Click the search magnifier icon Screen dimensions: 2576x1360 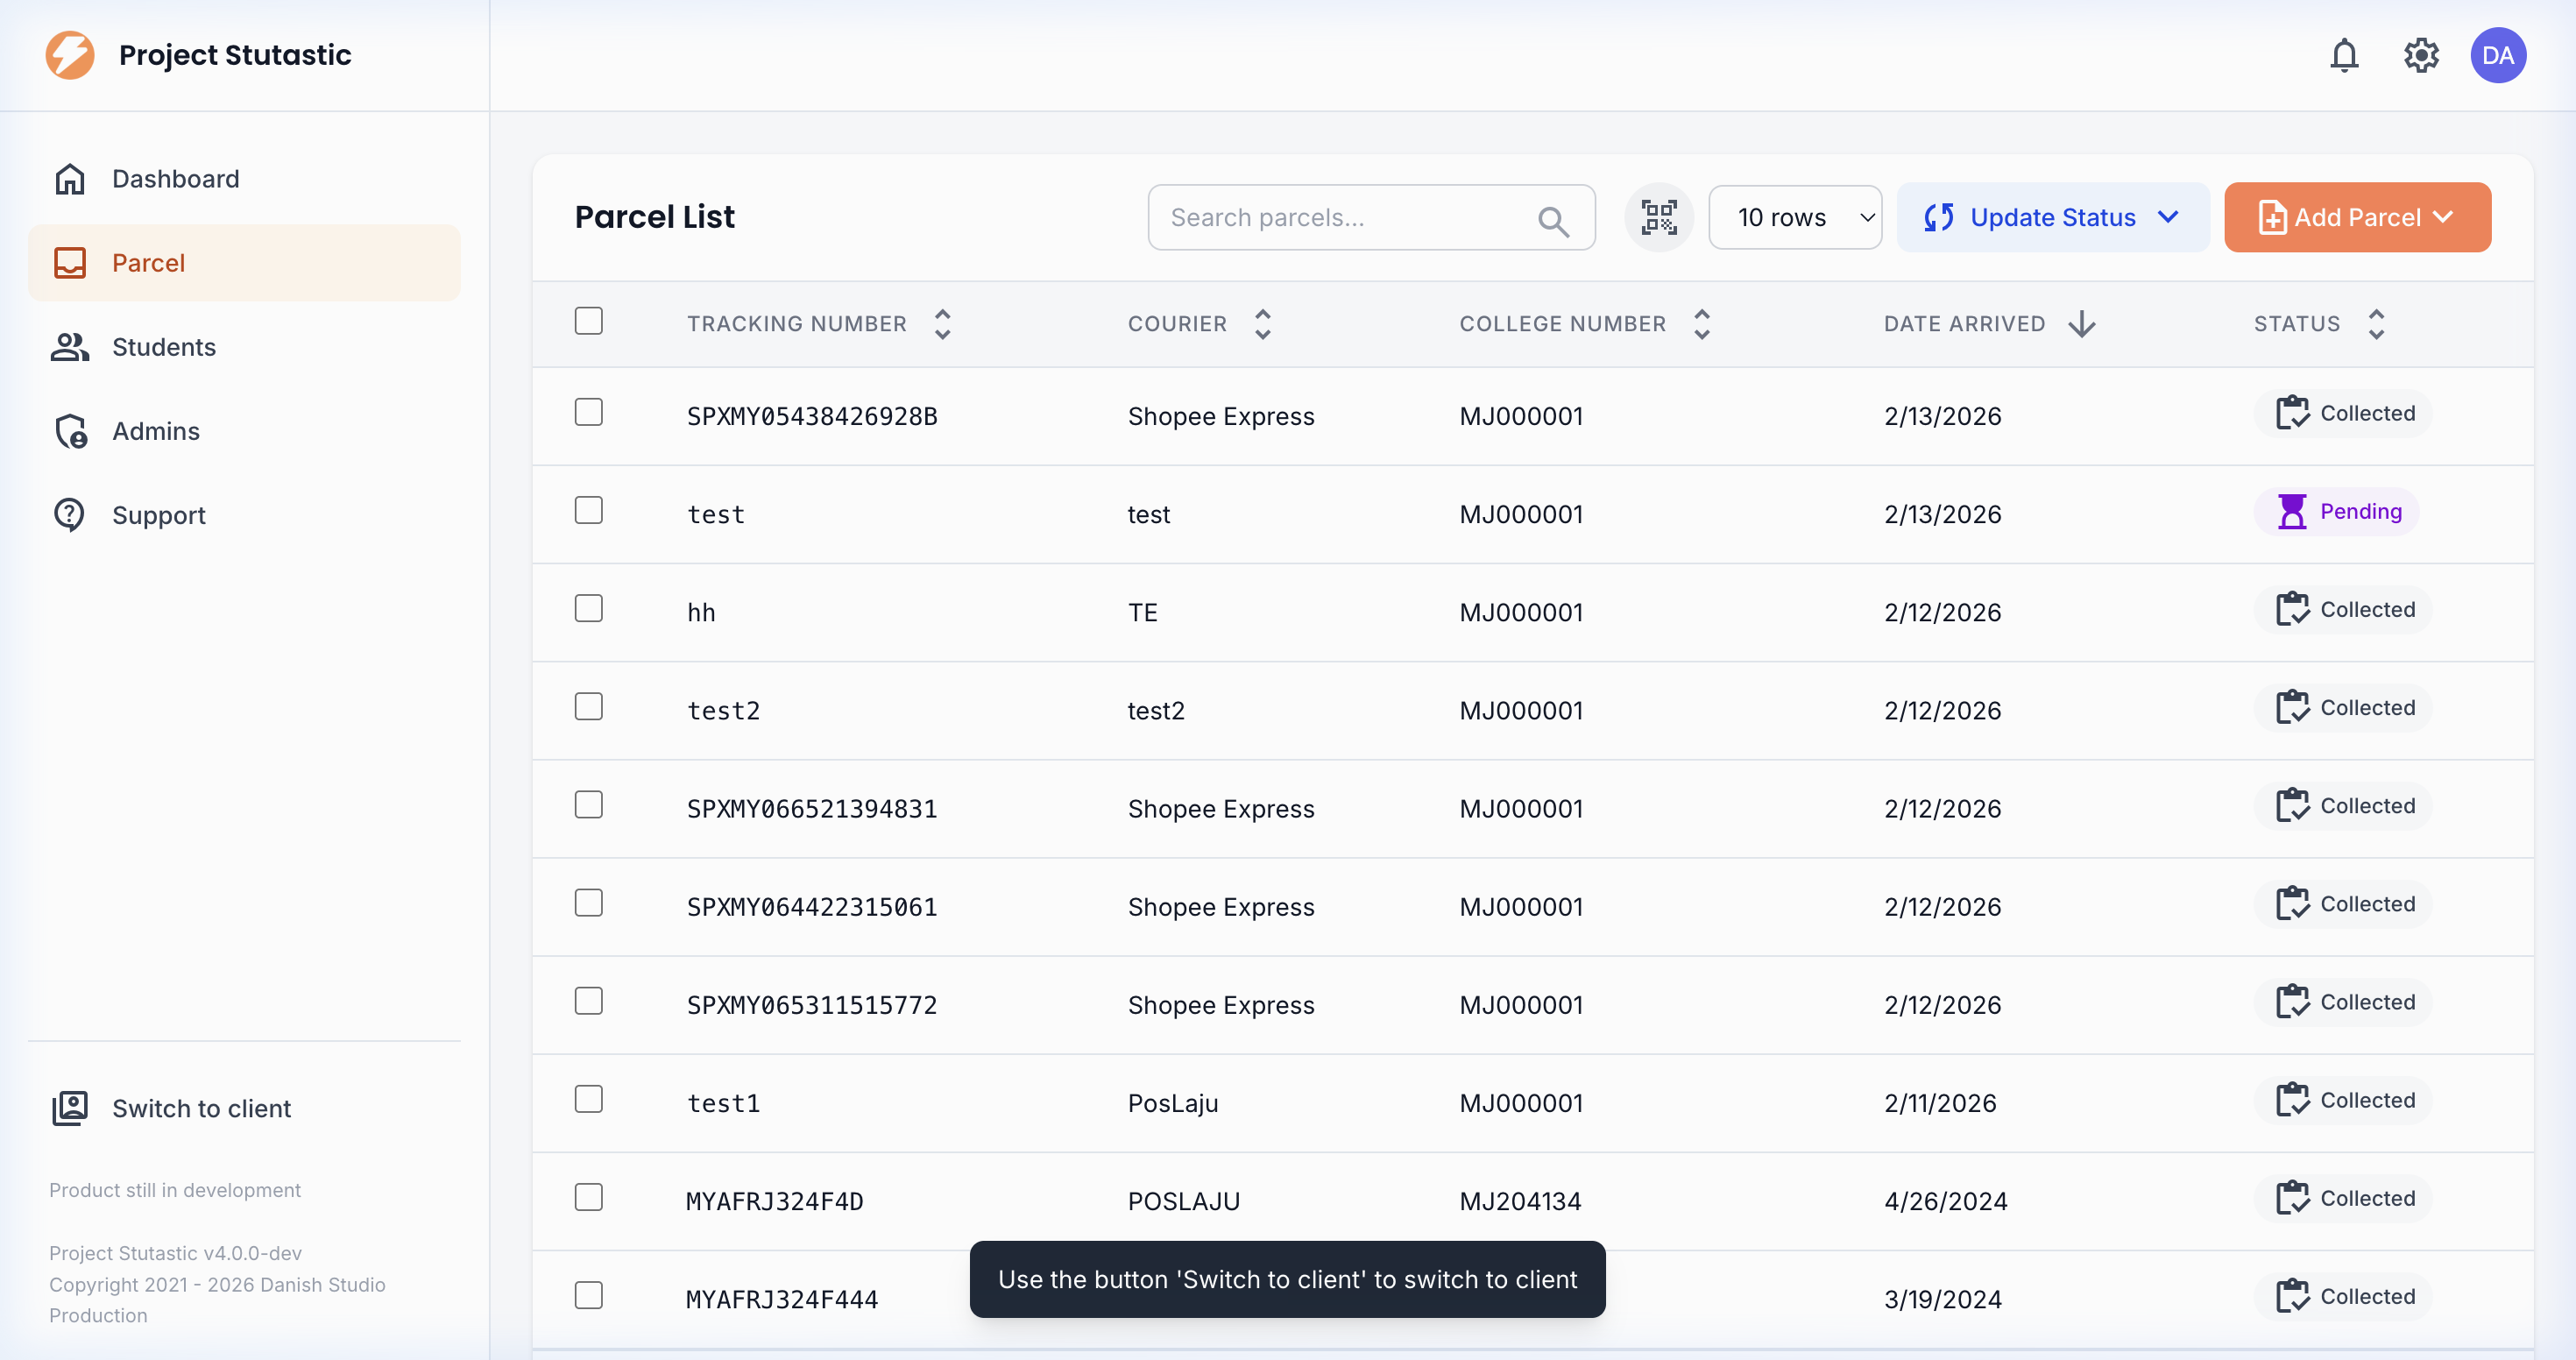pos(1552,220)
